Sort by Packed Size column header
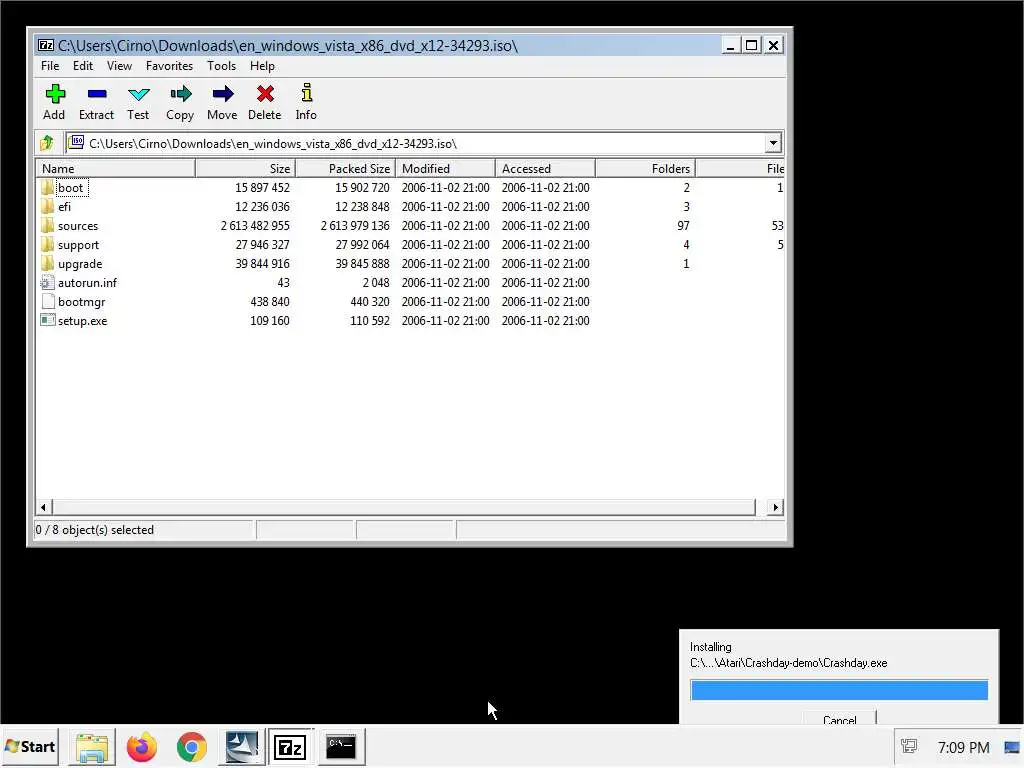Screen dimensions: 1024x768 tap(345, 168)
